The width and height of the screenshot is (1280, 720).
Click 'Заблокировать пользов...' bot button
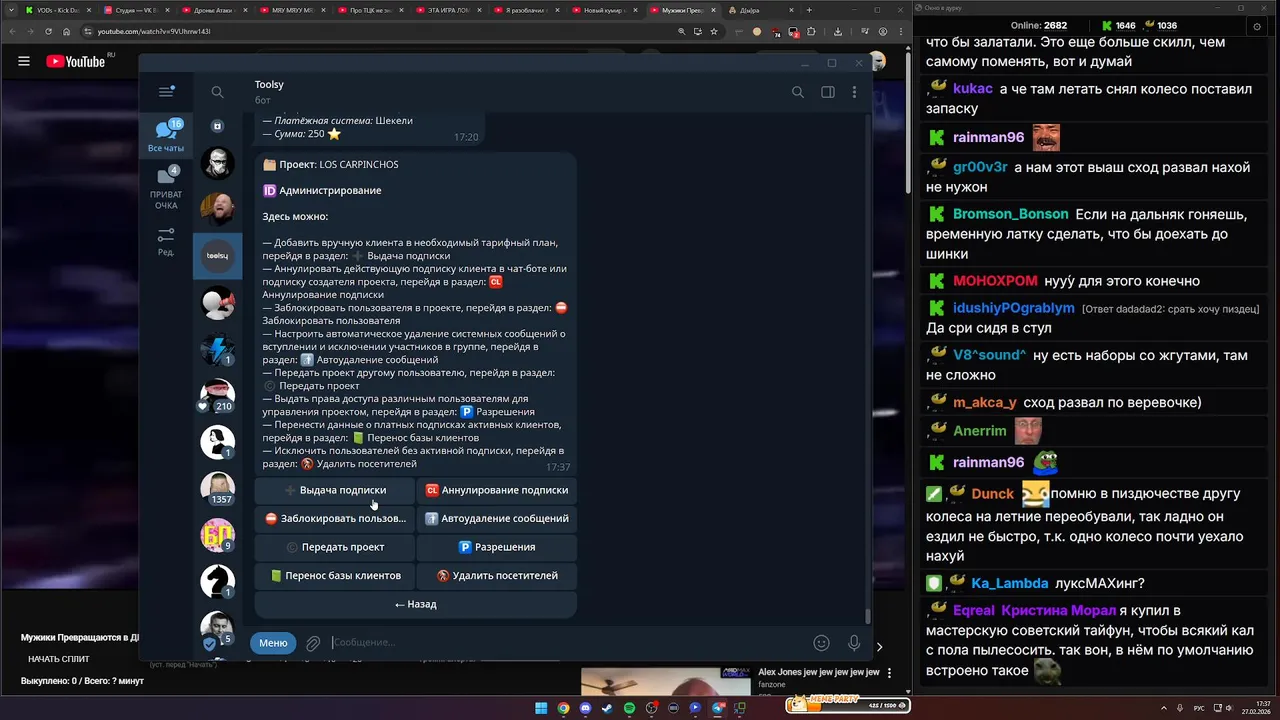(x=334, y=518)
